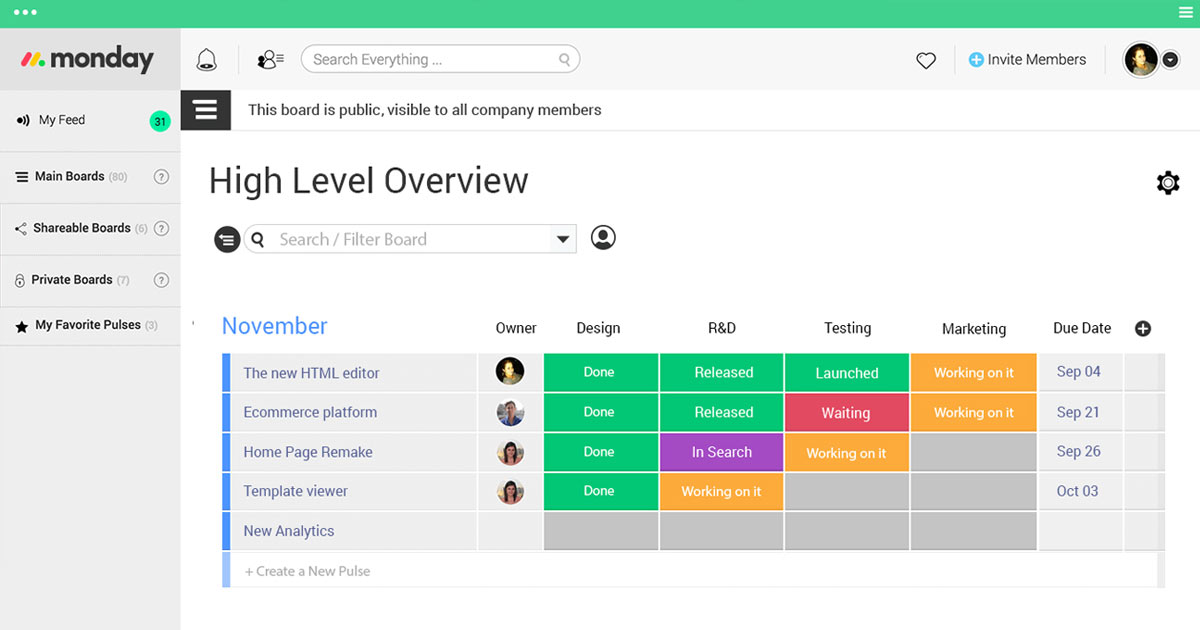This screenshot has width=1200, height=630.
Task: Open the user profile avatar
Action: coord(1141,60)
